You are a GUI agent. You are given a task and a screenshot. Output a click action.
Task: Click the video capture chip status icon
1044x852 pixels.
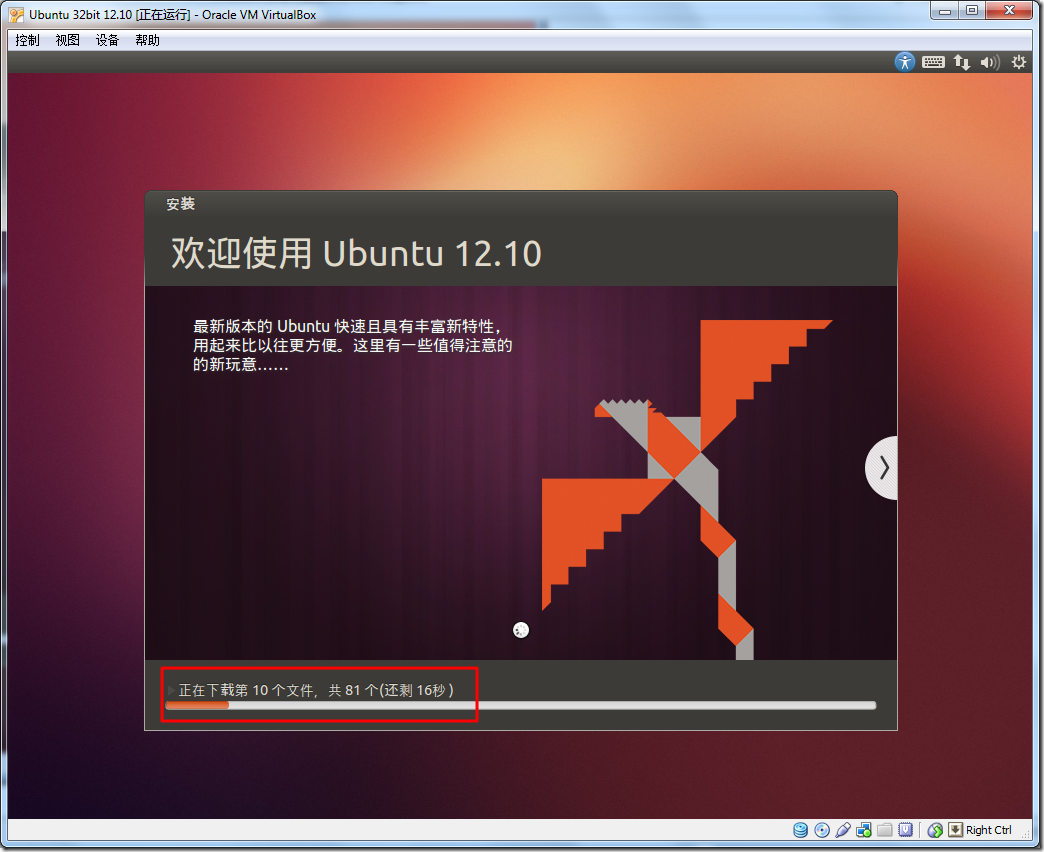[905, 829]
